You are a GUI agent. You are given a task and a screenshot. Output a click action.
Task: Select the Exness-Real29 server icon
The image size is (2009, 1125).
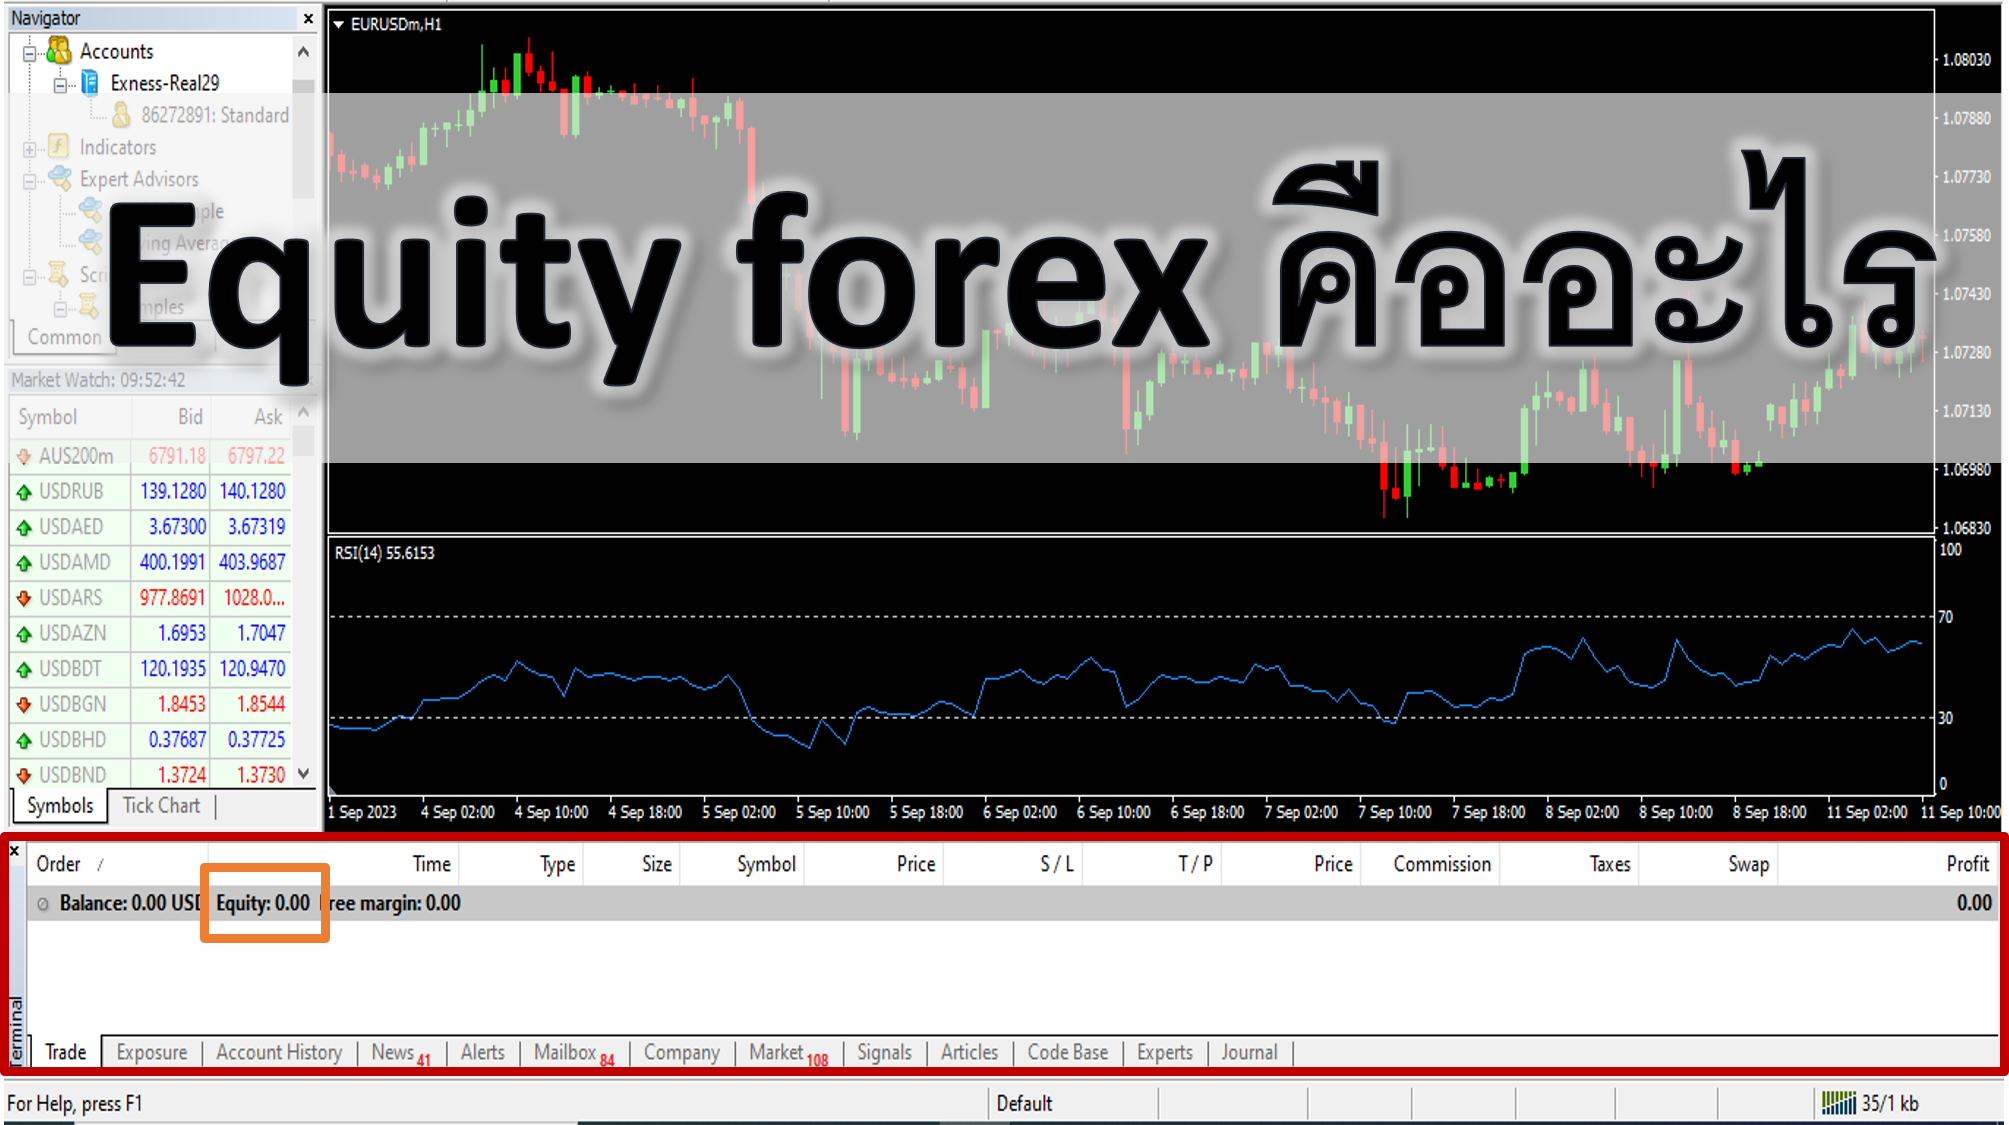point(90,83)
